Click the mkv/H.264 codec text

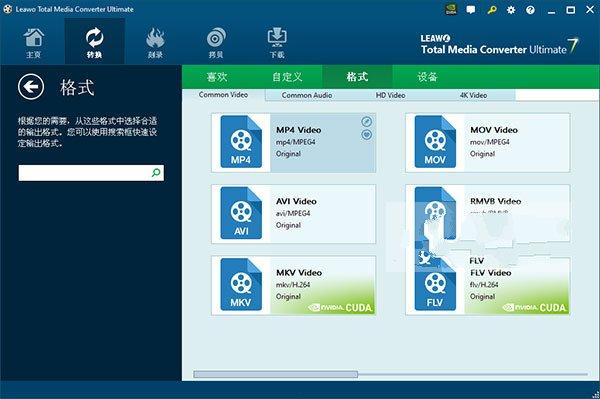[293, 285]
